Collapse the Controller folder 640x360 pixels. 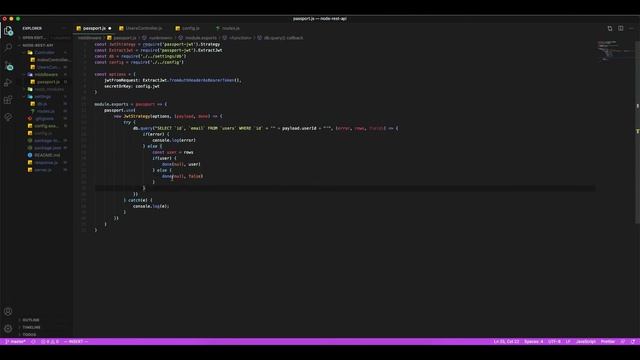[44, 53]
